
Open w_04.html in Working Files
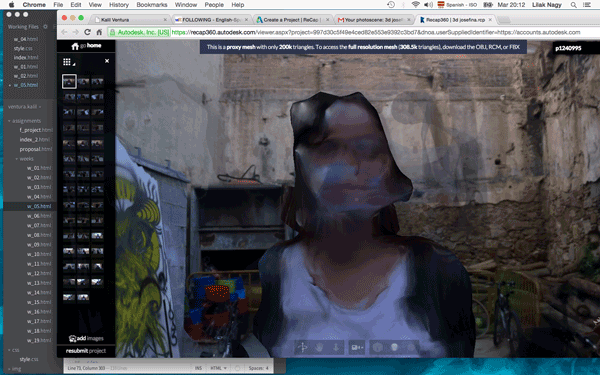(x=26, y=39)
